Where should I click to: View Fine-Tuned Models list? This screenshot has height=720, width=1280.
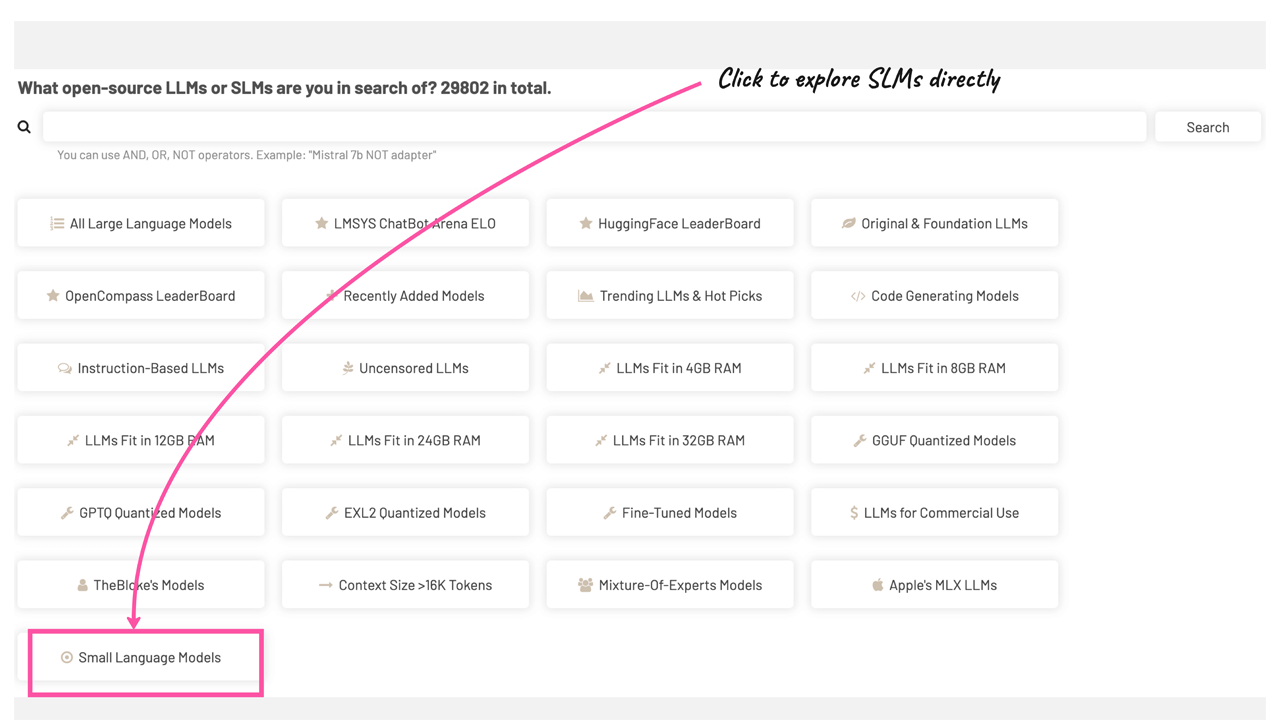click(x=670, y=513)
